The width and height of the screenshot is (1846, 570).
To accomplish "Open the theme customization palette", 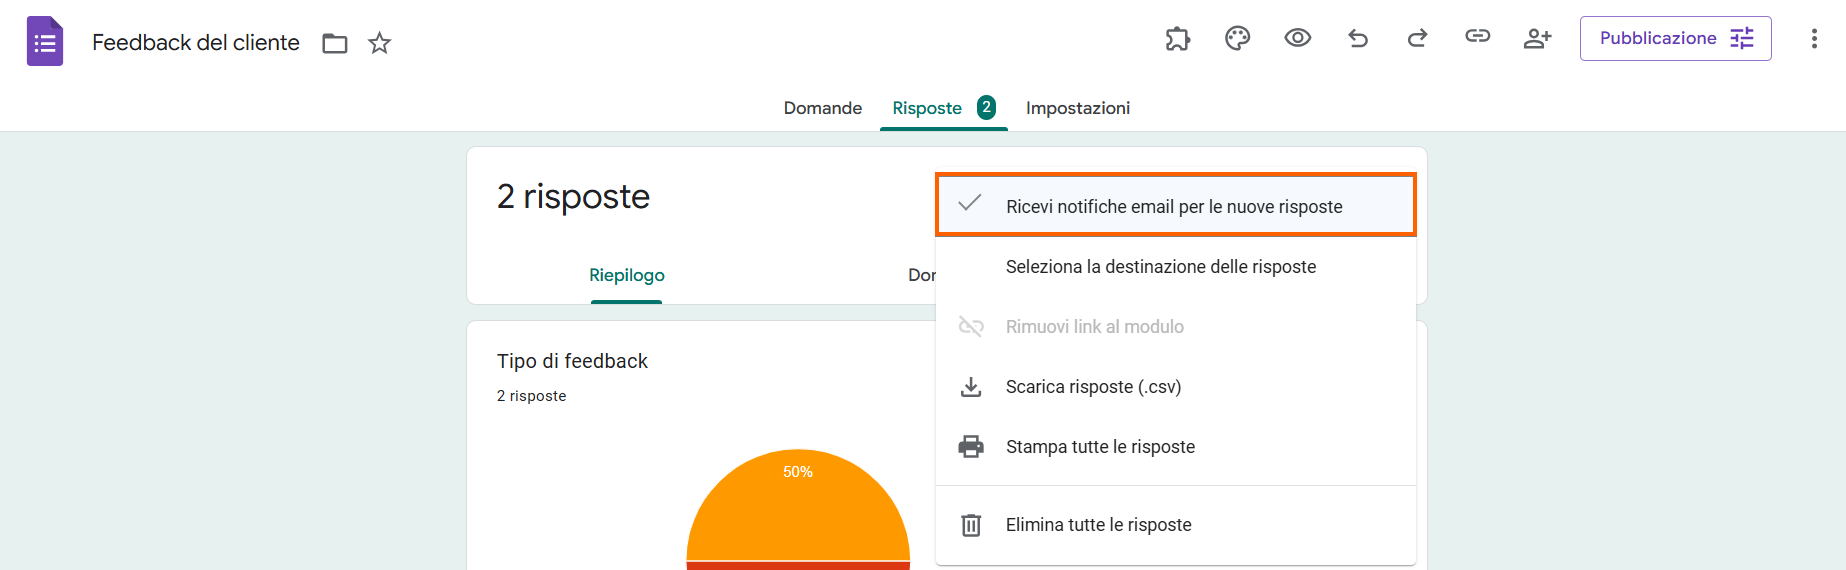I will coord(1237,39).
